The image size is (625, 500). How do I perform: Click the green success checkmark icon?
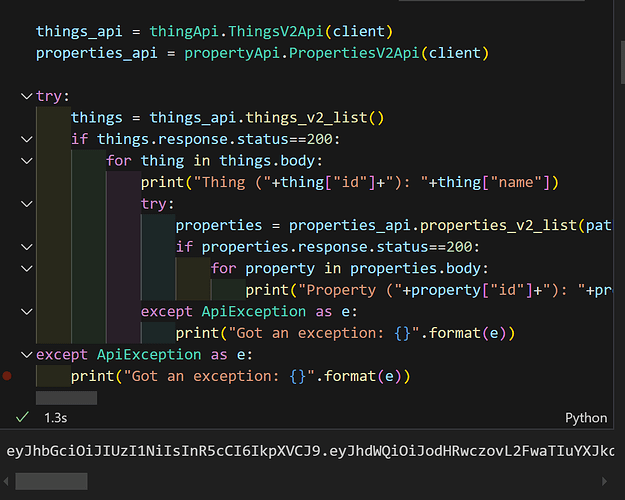click(x=22, y=417)
